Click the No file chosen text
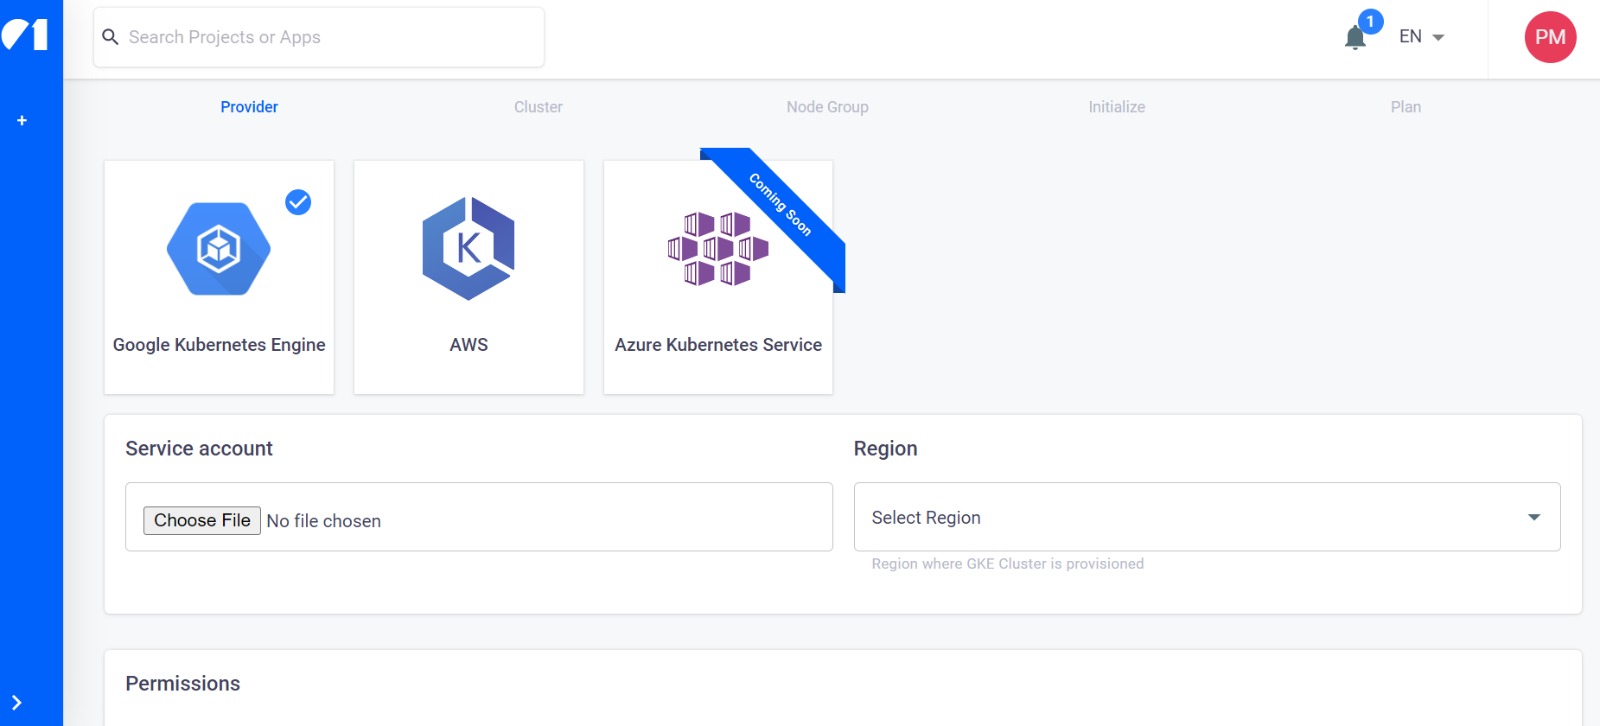Viewport: 1600px width, 726px height. (x=324, y=521)
